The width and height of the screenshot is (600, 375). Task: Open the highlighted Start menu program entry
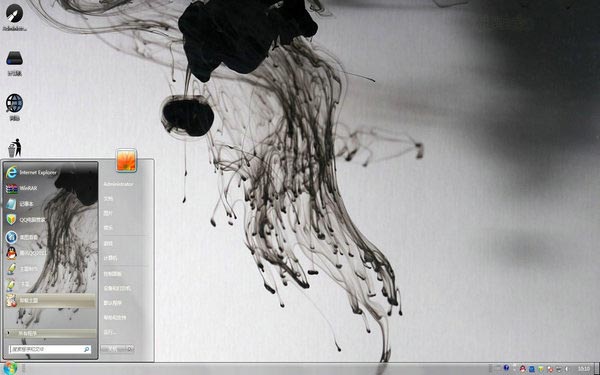pos(50,300)
